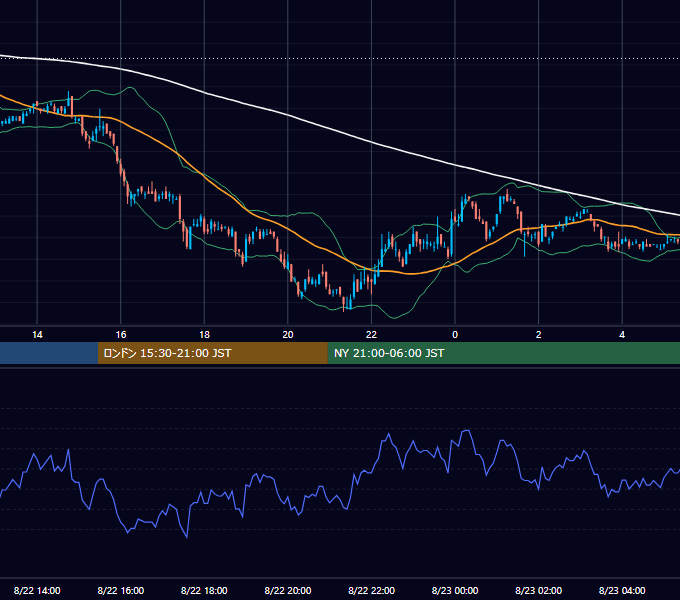Select the 22 hour axis label

(x=371, y=335)
